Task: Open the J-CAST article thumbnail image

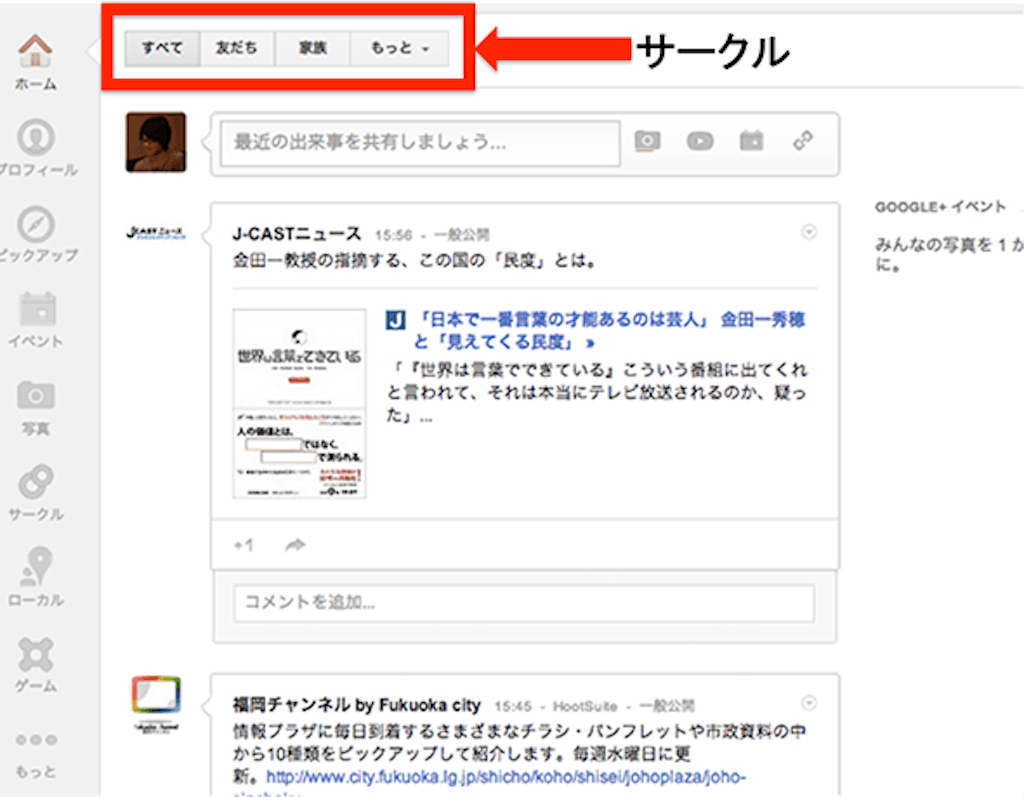Action: [x=299, y=403]
